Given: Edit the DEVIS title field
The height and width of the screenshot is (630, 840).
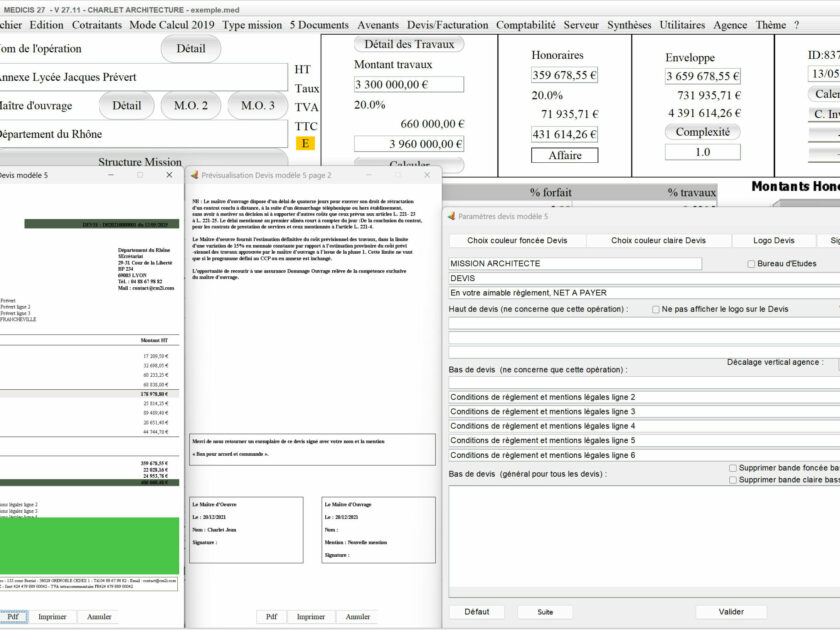Looking at the screenshot, I should (x=644, y=279).
